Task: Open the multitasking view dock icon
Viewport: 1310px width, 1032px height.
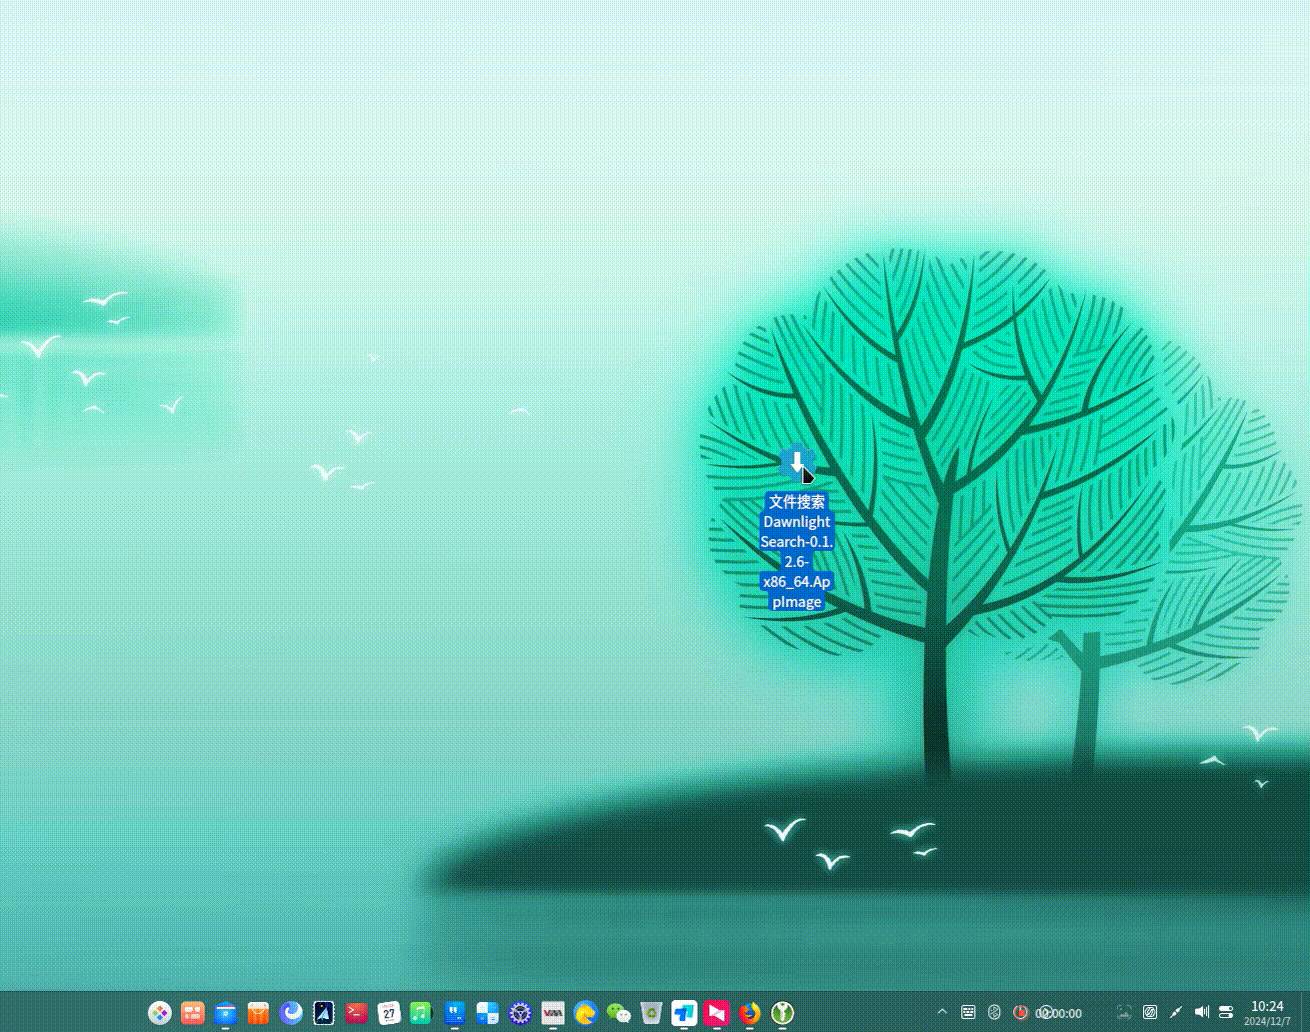Action: (193, 1013)
